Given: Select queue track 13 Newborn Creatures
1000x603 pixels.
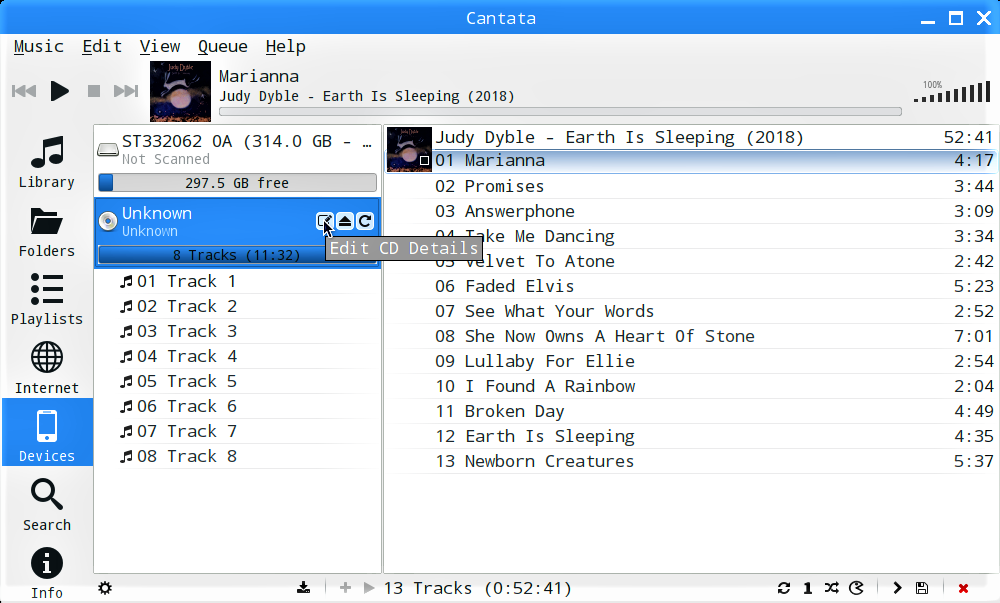Looking at the screenshot, I should pos(692,461).
